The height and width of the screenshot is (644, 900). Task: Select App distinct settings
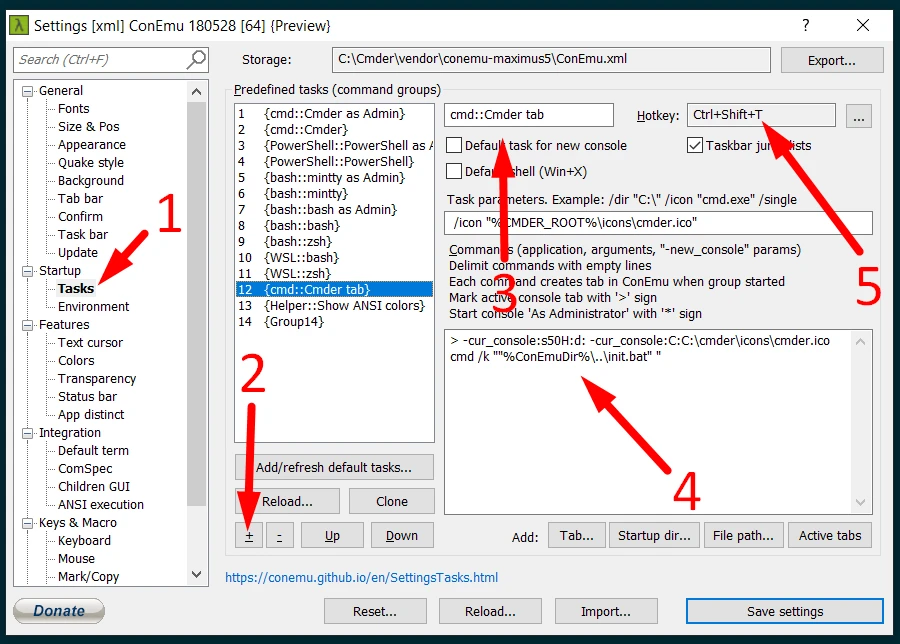(x=91, y=414)
